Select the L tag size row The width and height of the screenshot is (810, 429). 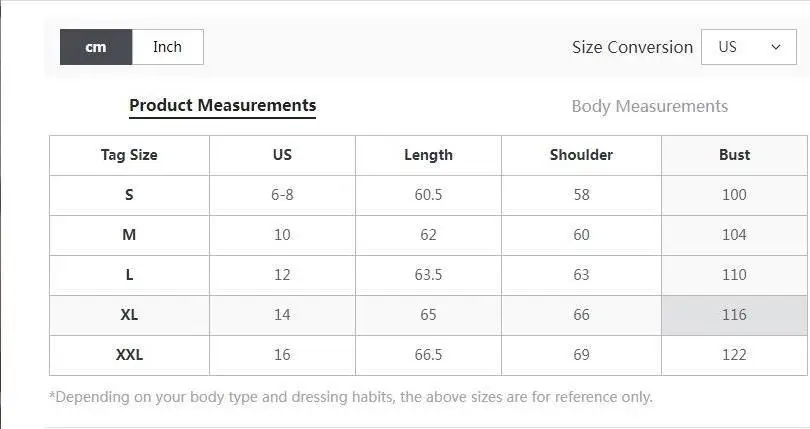pyautogui.click(x=129, y=275)
